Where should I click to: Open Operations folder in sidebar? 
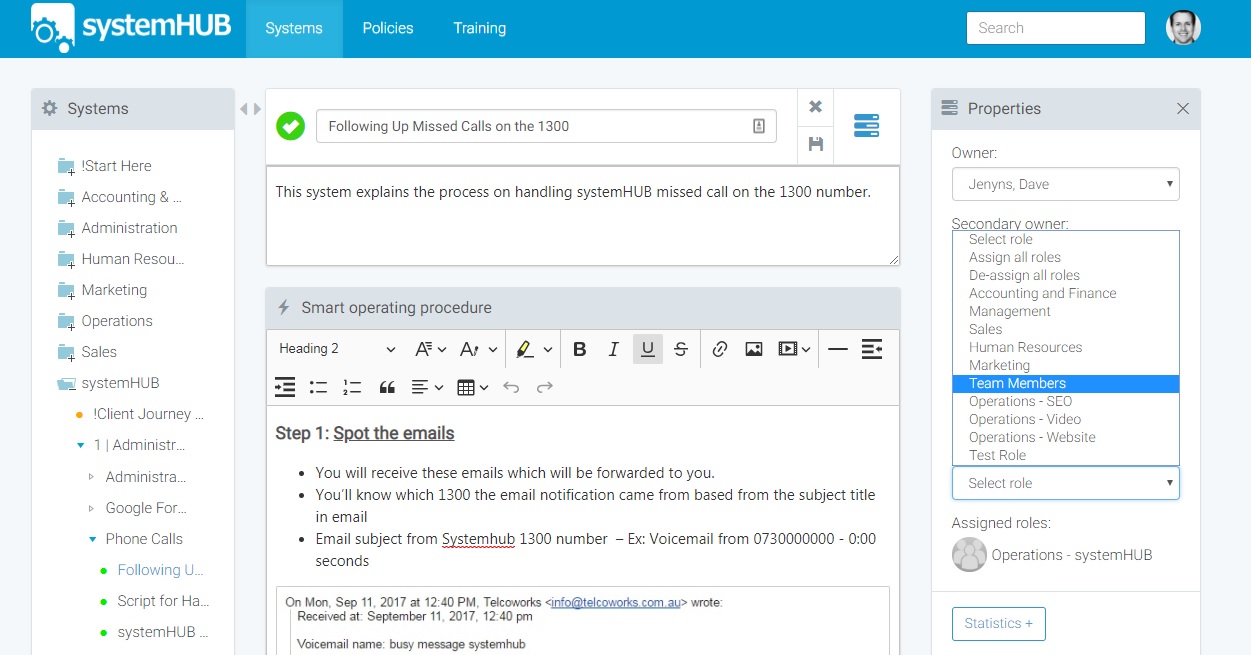point(117,321)
